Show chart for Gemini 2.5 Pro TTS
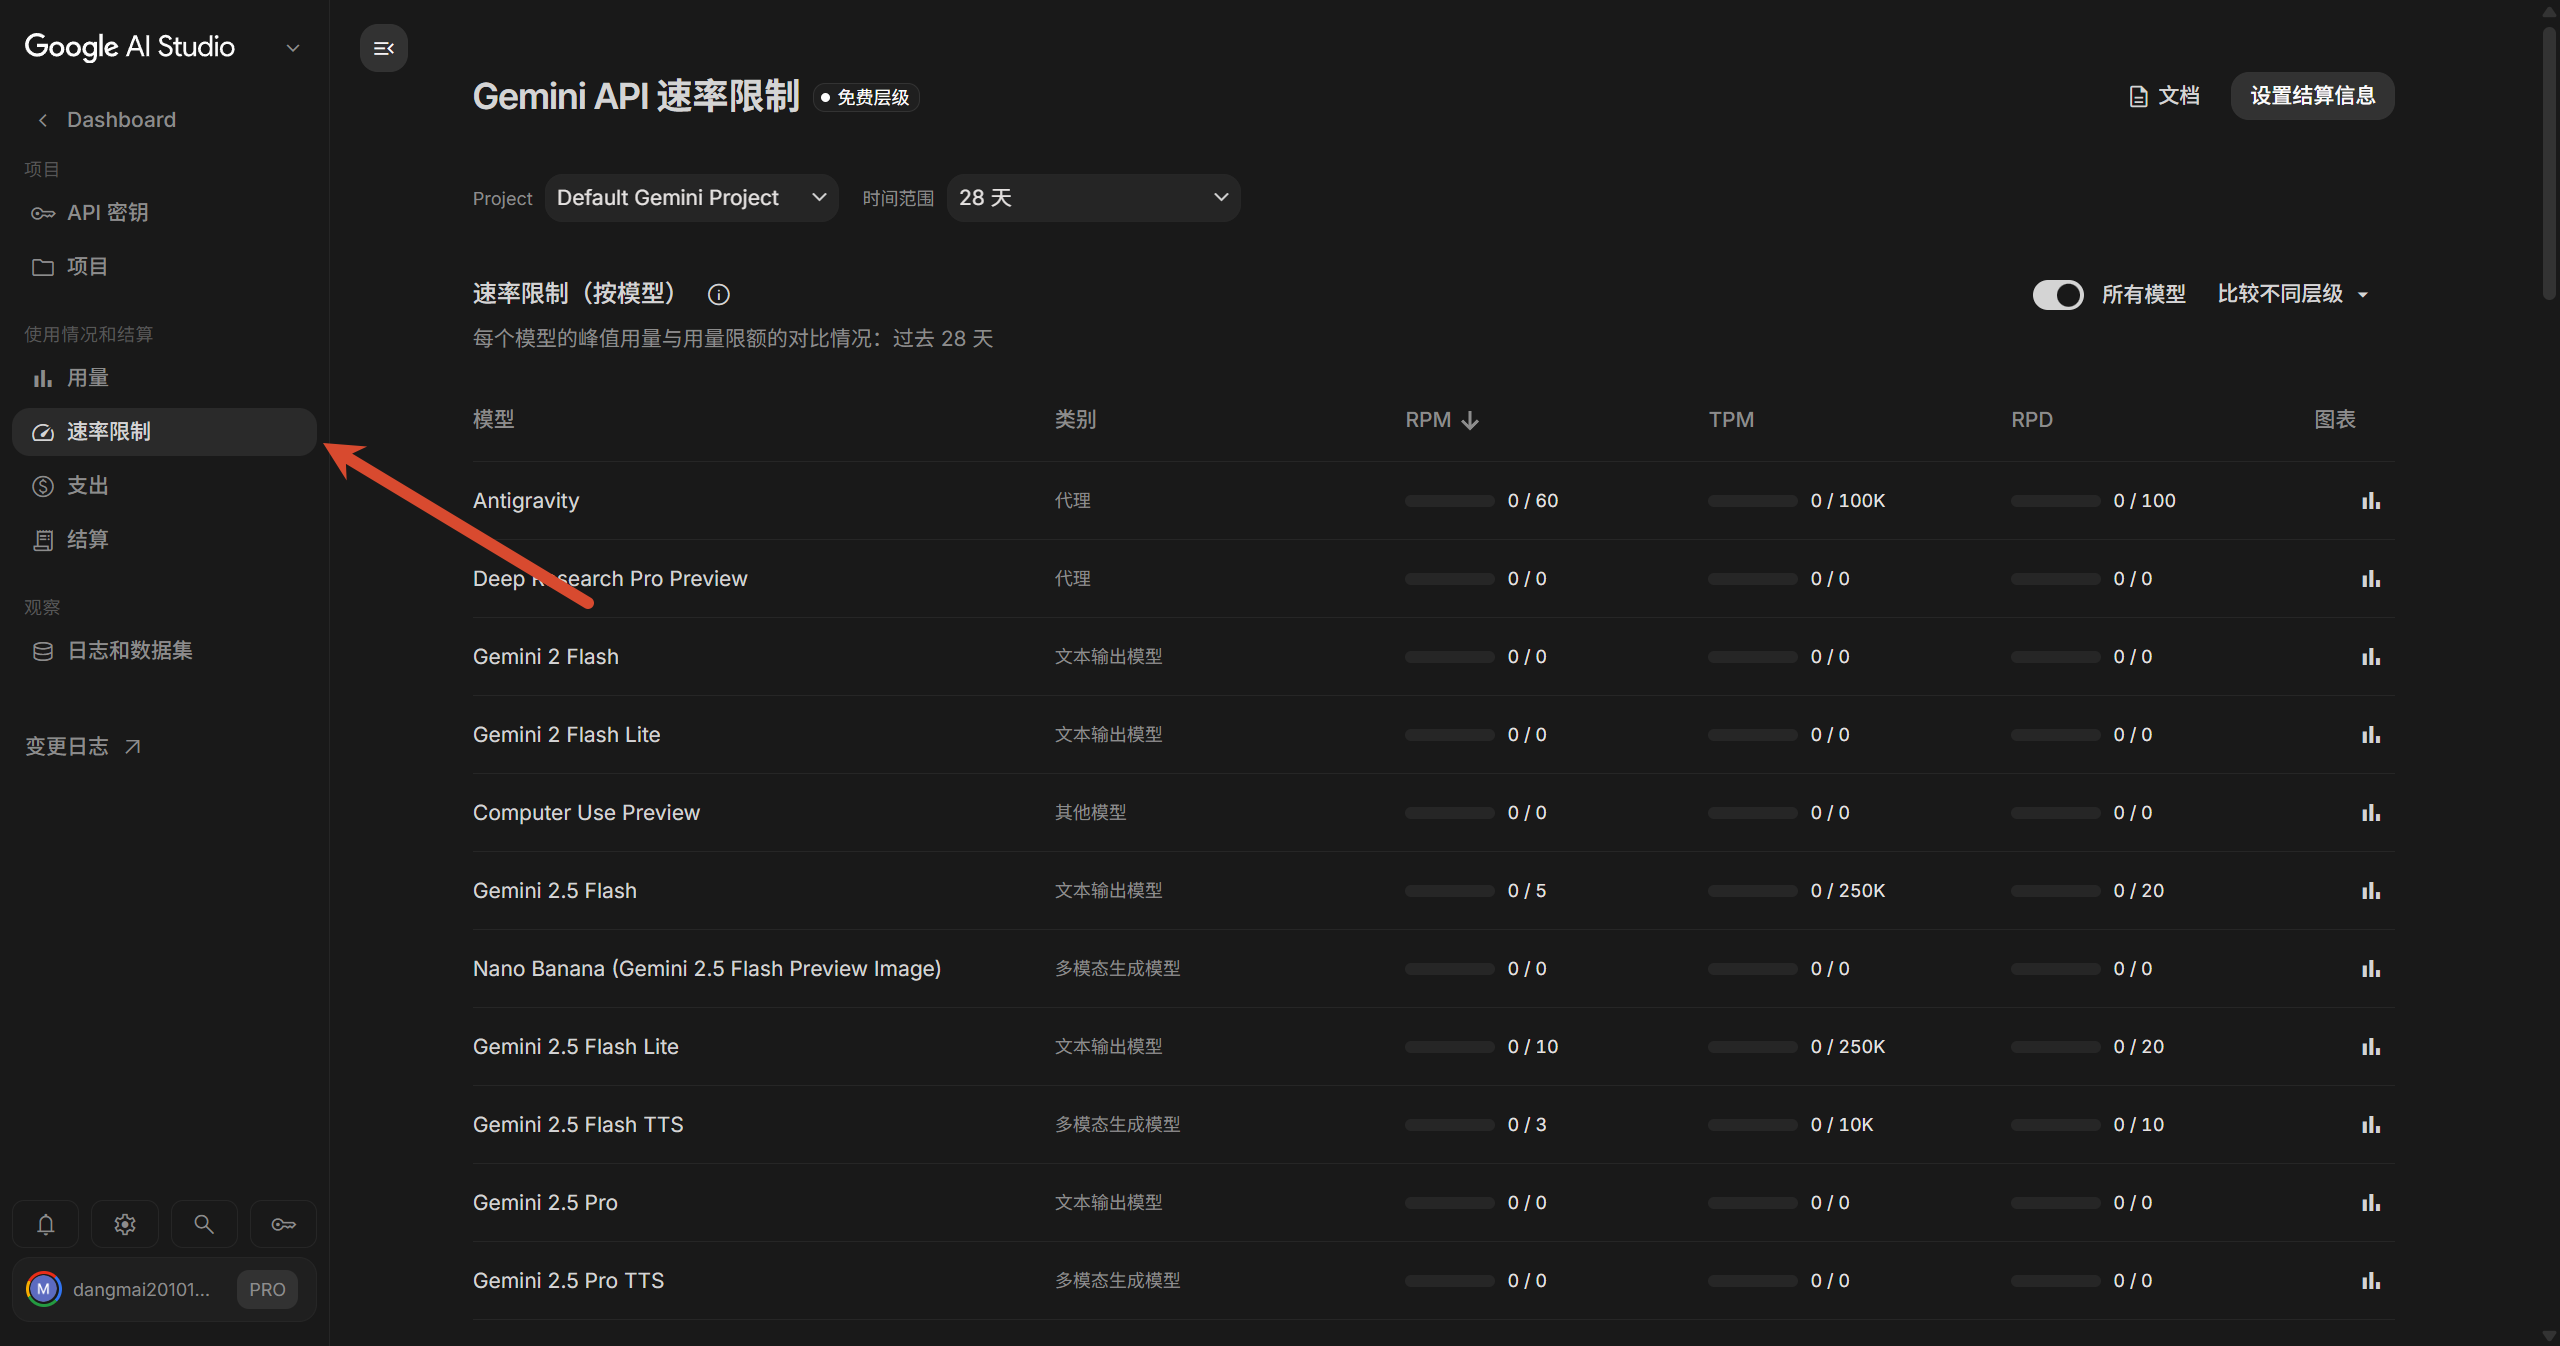The image size is (2560, 1346). (2371, 1281)
